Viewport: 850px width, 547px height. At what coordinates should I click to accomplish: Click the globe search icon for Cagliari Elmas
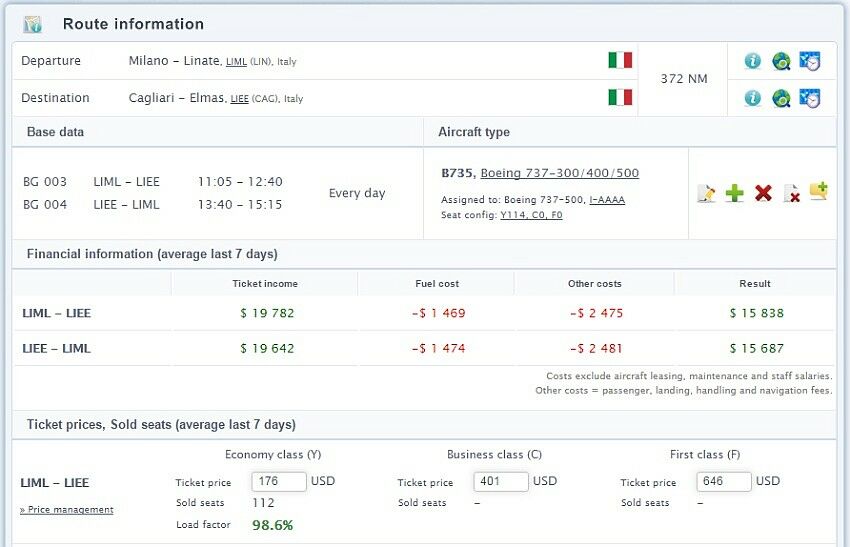click(x=781, y=98)
